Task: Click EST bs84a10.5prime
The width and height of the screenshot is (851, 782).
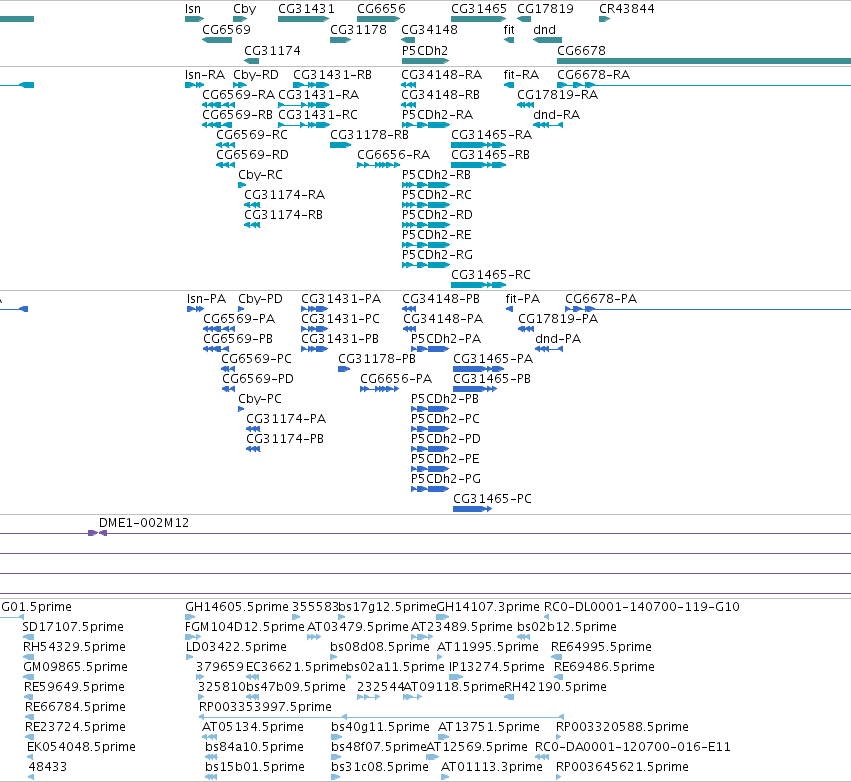Action: point(255,747)
